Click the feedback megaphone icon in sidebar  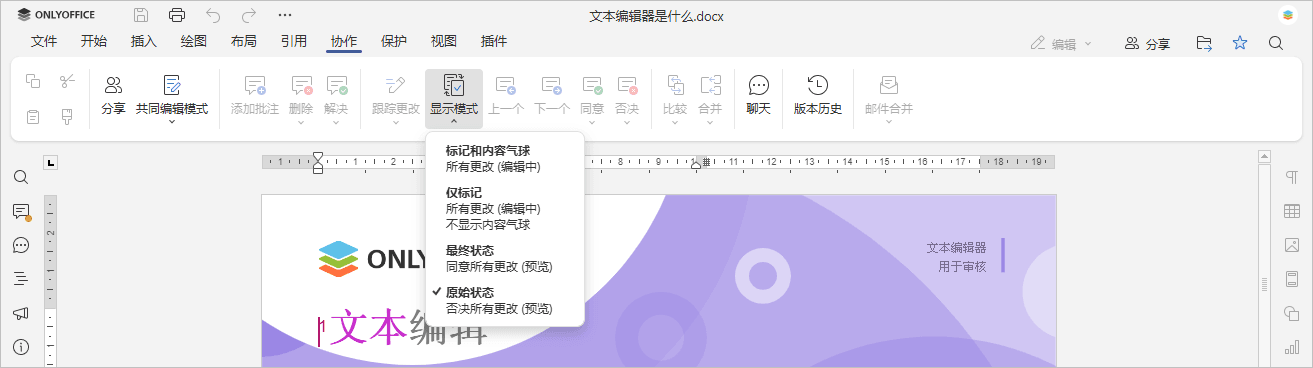pos(21,313)
